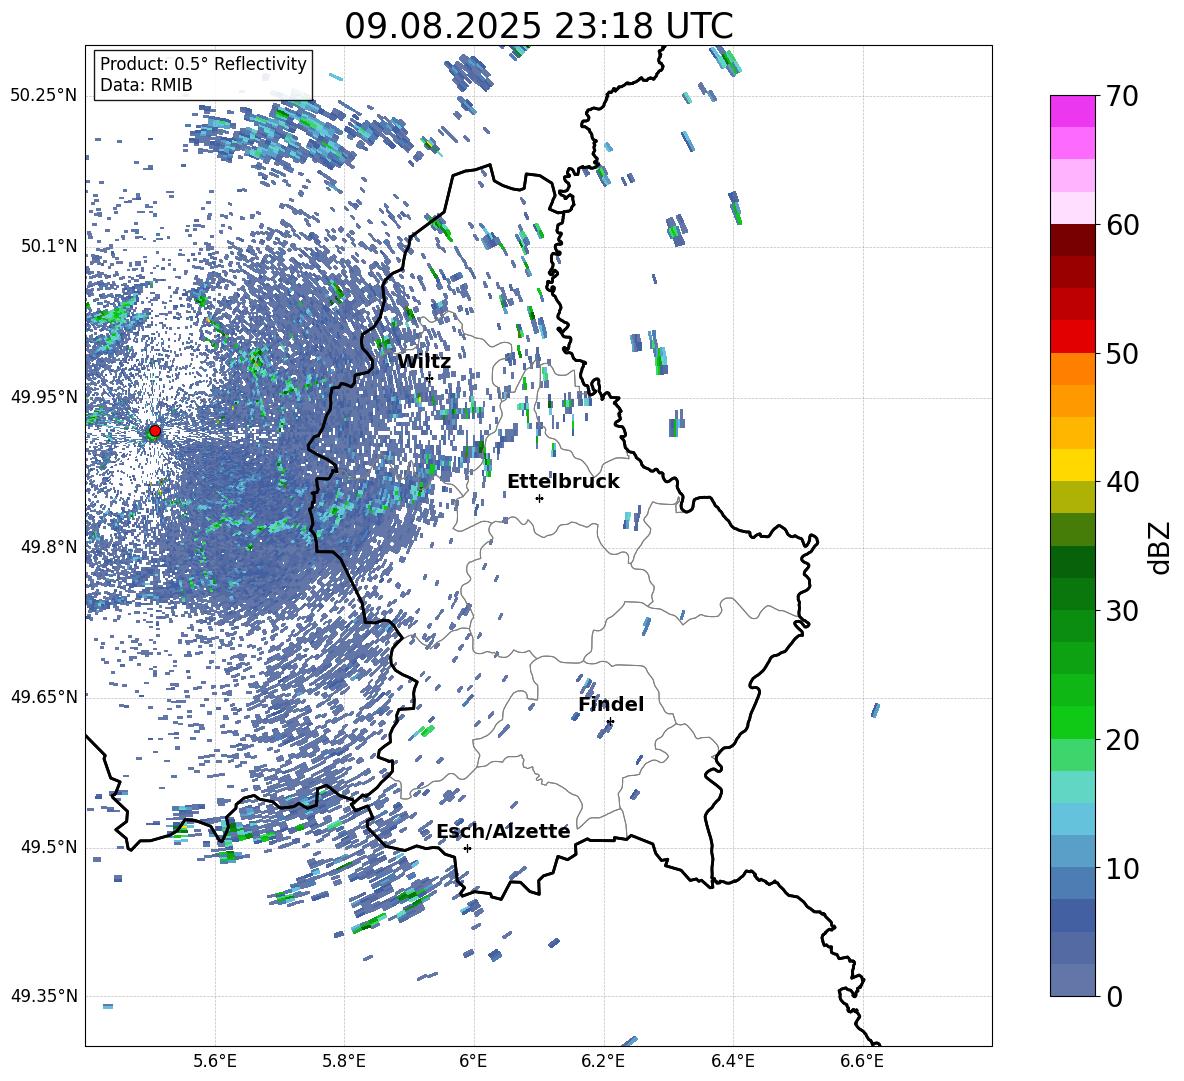The width and height of the screenshot is (1184, 1081).
Task: Click the Data: RMIB text
Action: [146, 85]
